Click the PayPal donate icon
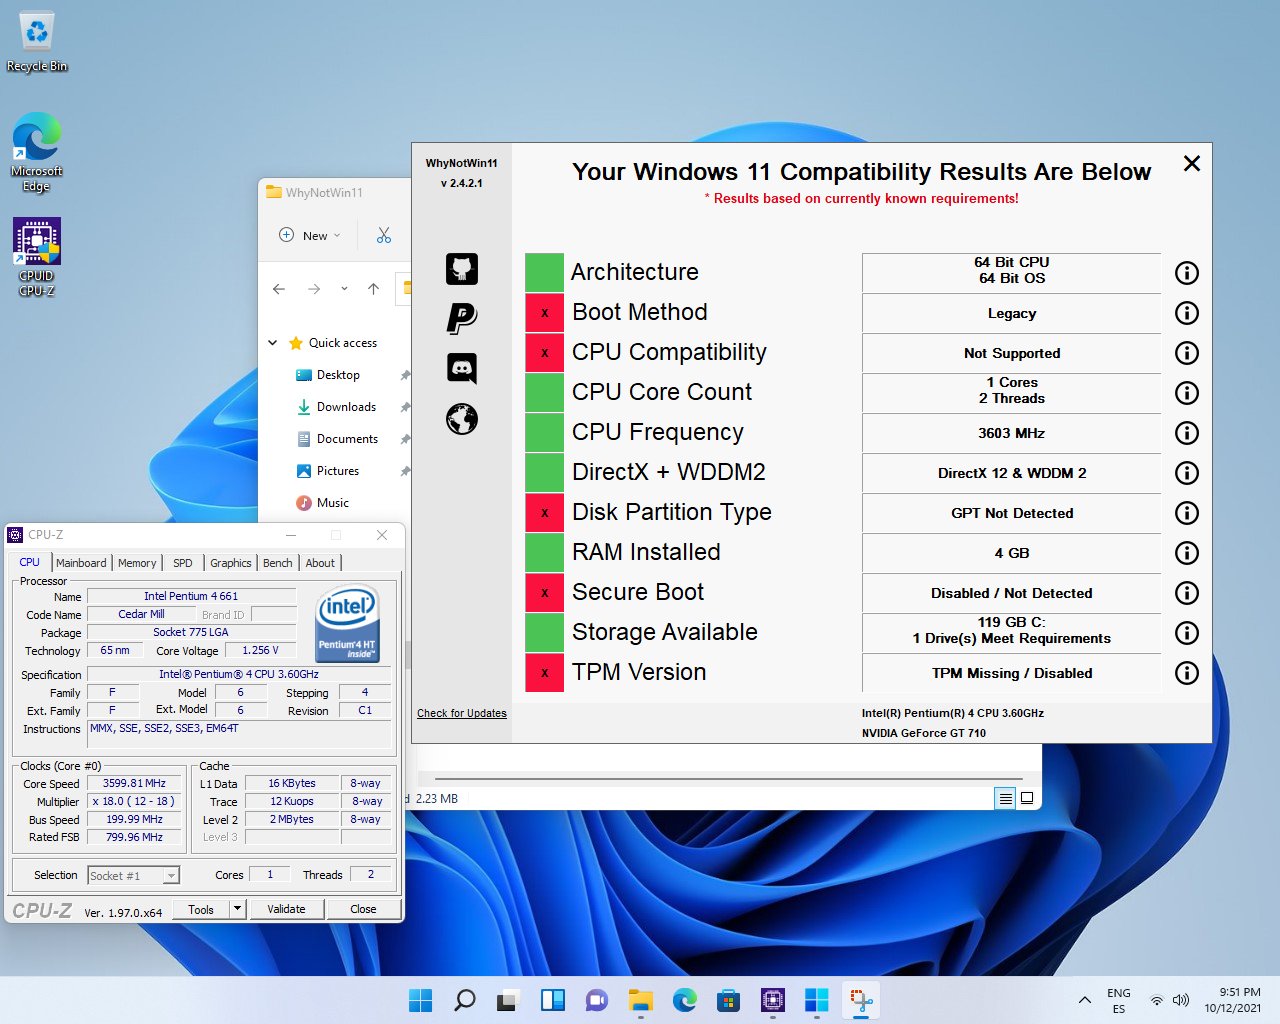This screenshot has width=1280, height=1024. pos(461,318)
